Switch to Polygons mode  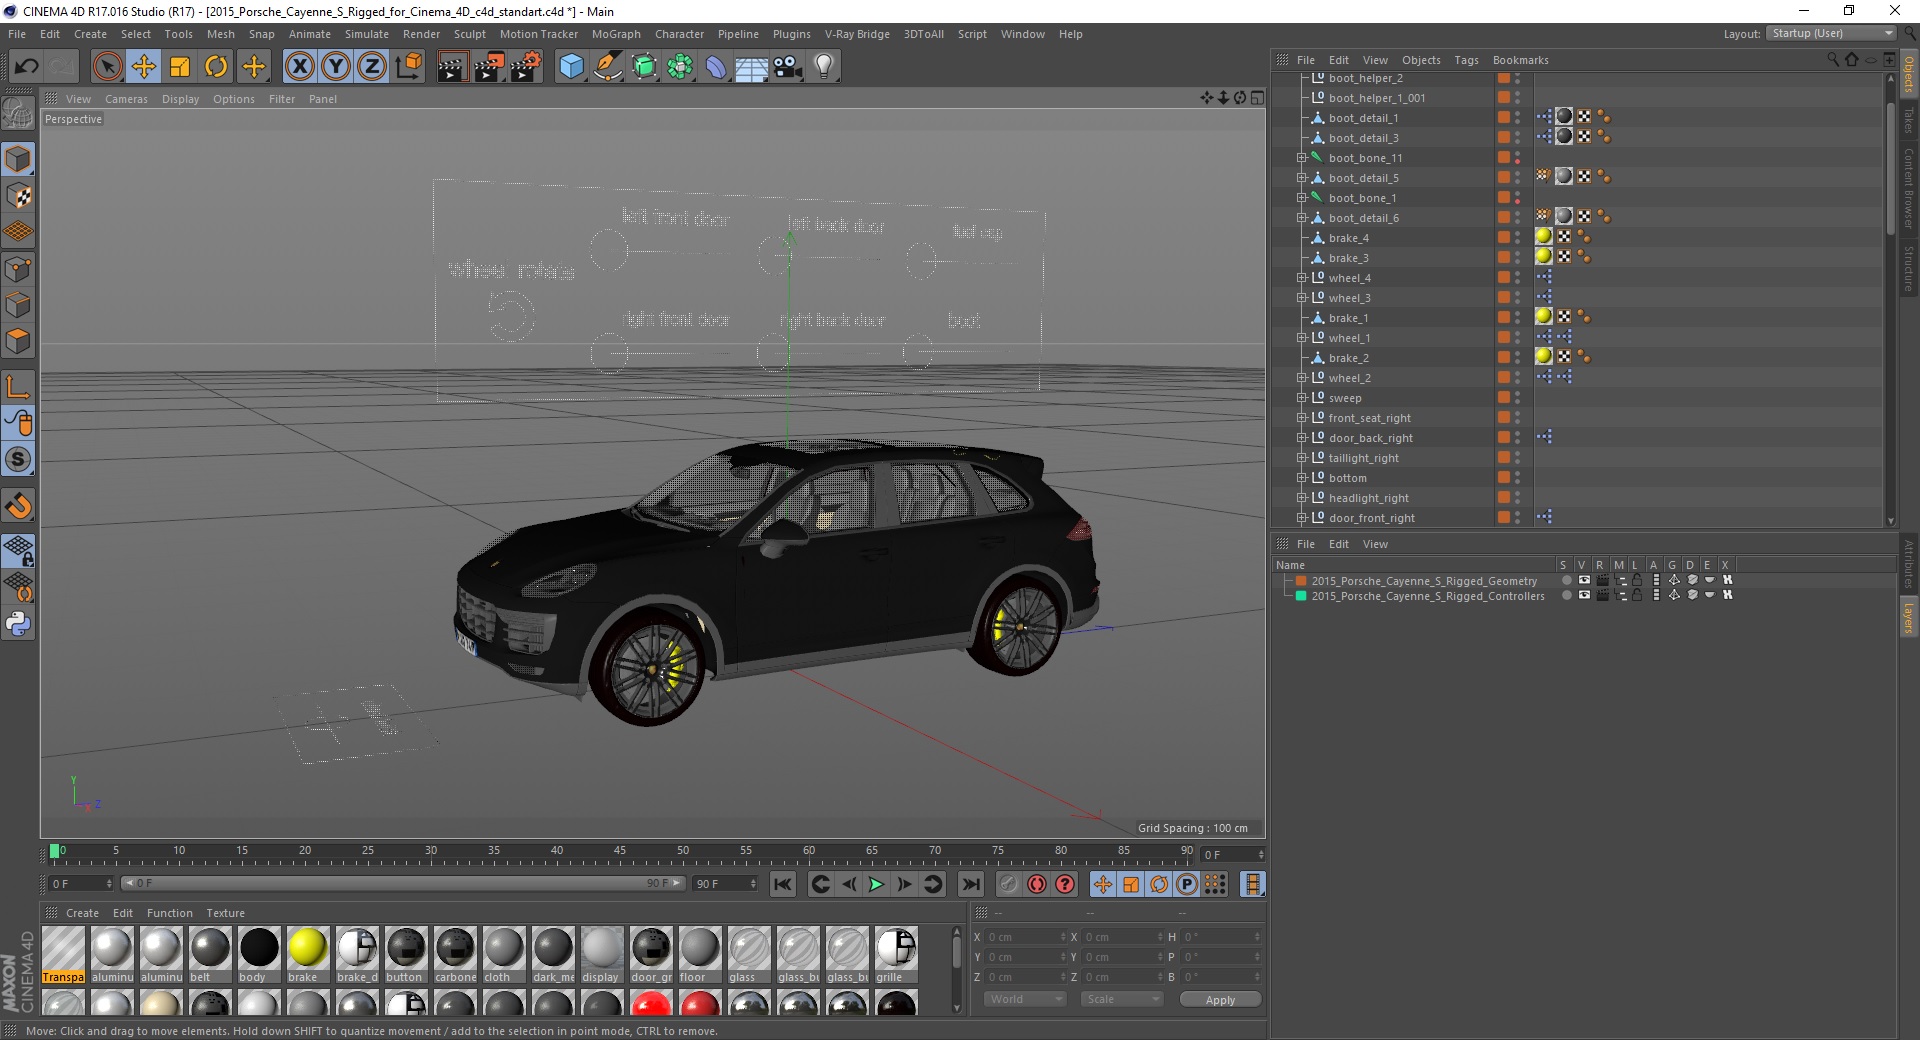click(x=18, y=342)
